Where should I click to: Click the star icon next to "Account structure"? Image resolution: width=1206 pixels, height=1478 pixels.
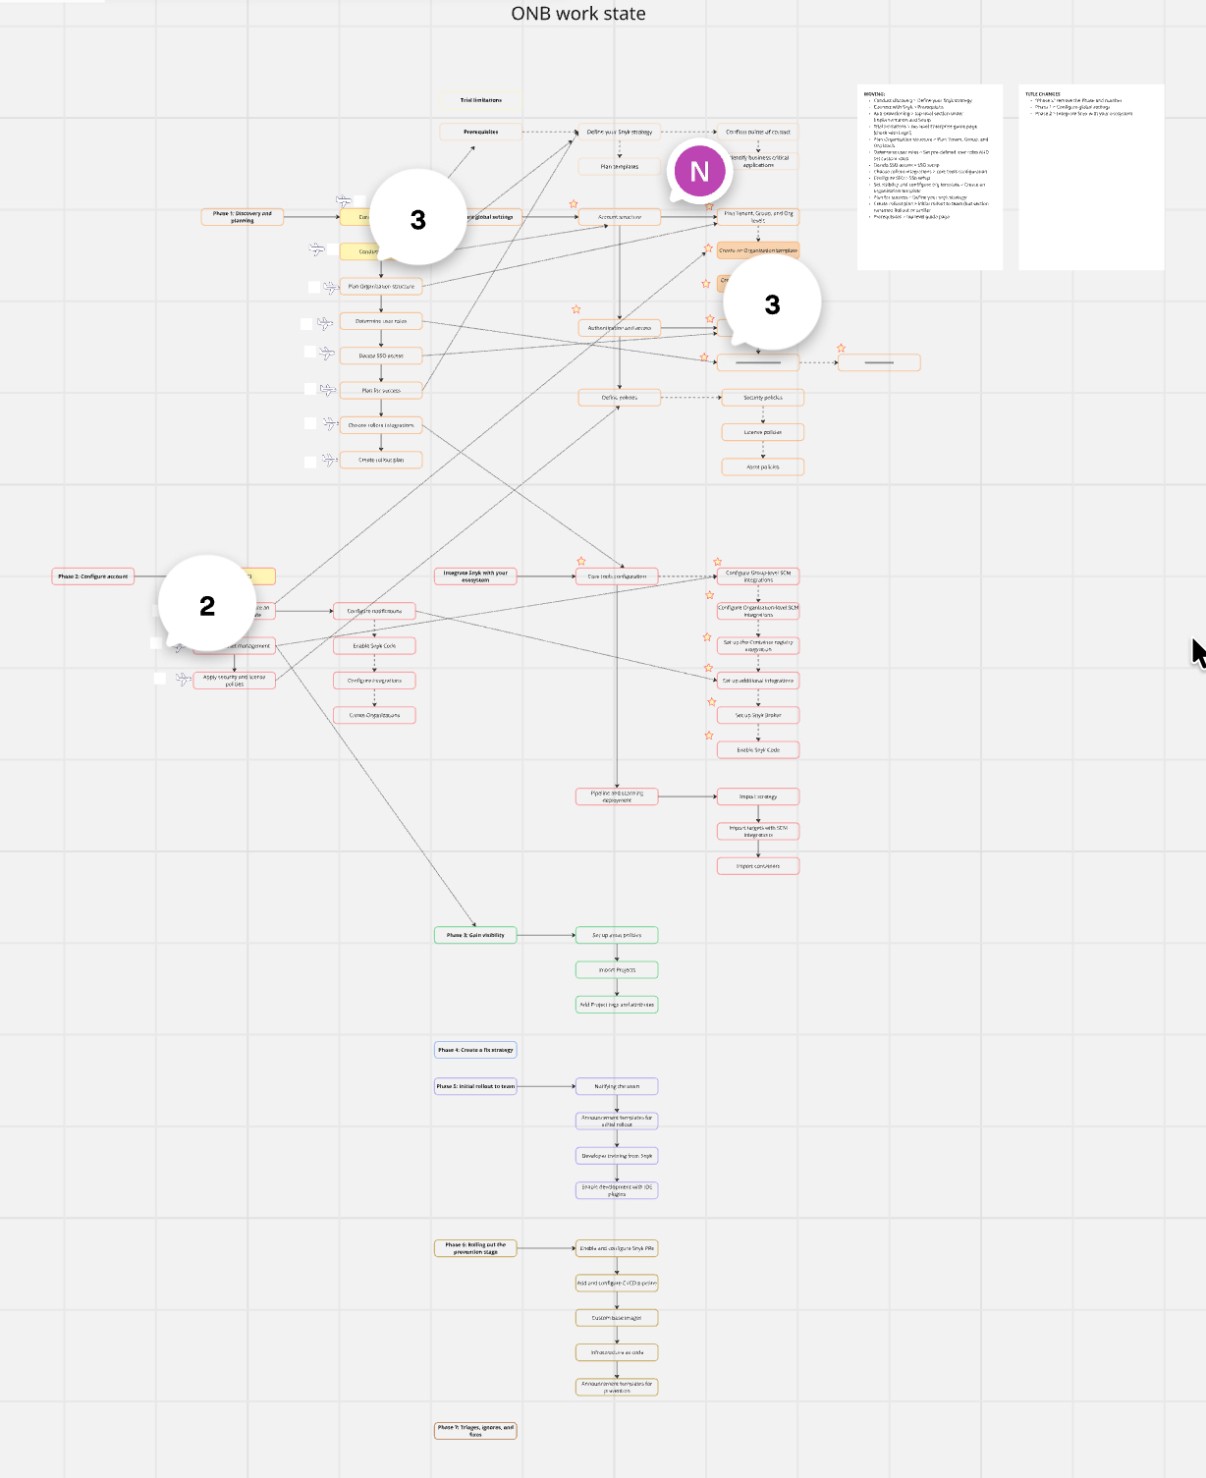pos(573,204)
